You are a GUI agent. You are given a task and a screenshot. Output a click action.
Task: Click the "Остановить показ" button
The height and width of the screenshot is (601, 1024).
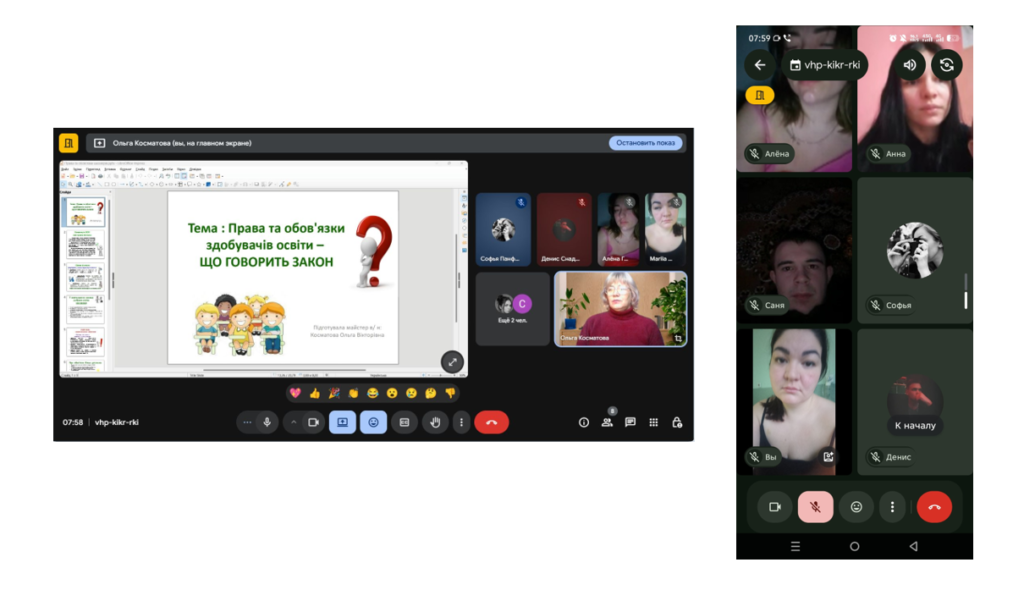click(646, 143)
